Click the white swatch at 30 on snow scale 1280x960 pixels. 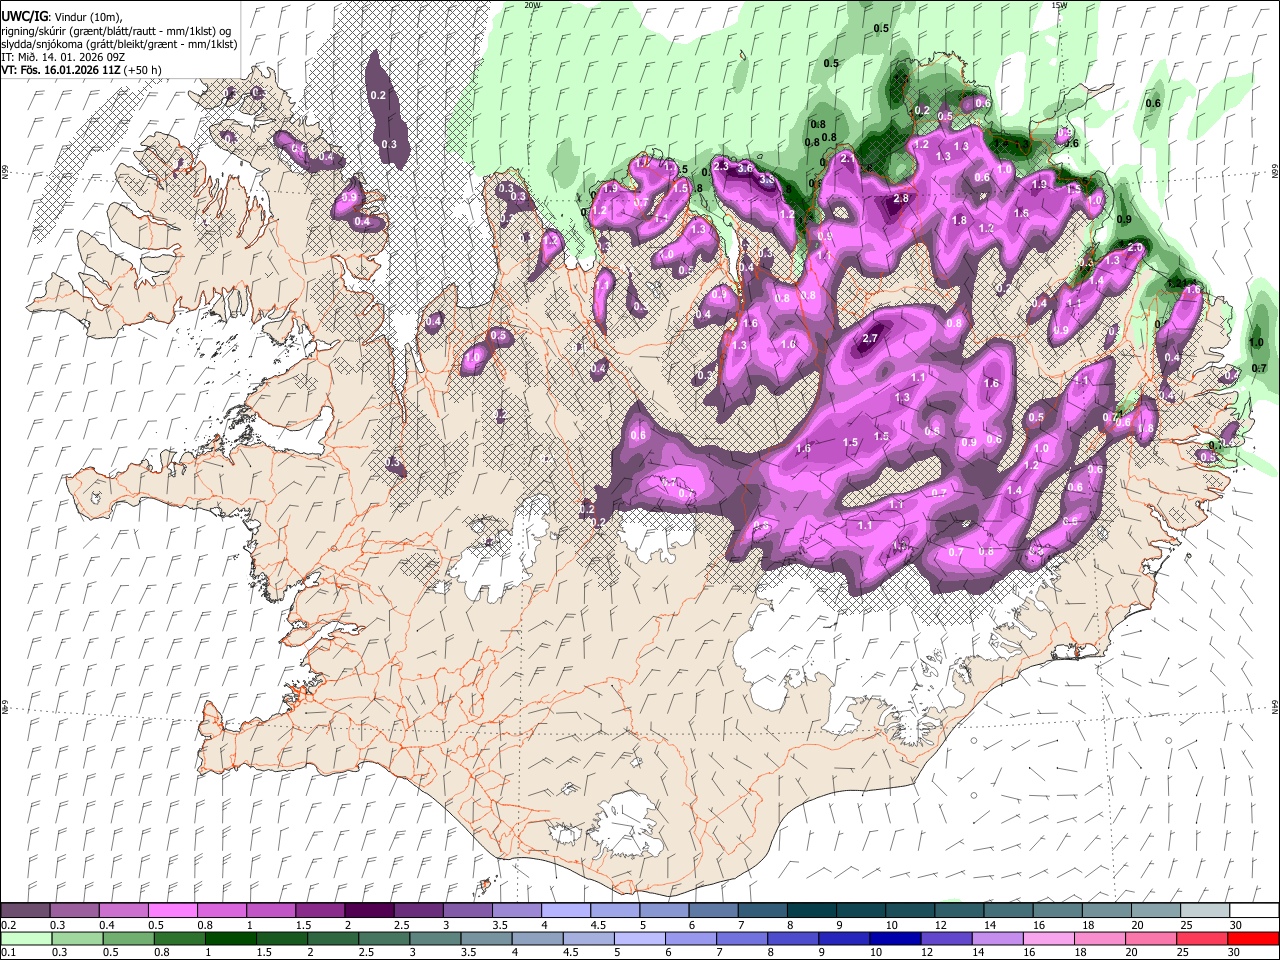pyautogui.click(x=1253, y=911)
